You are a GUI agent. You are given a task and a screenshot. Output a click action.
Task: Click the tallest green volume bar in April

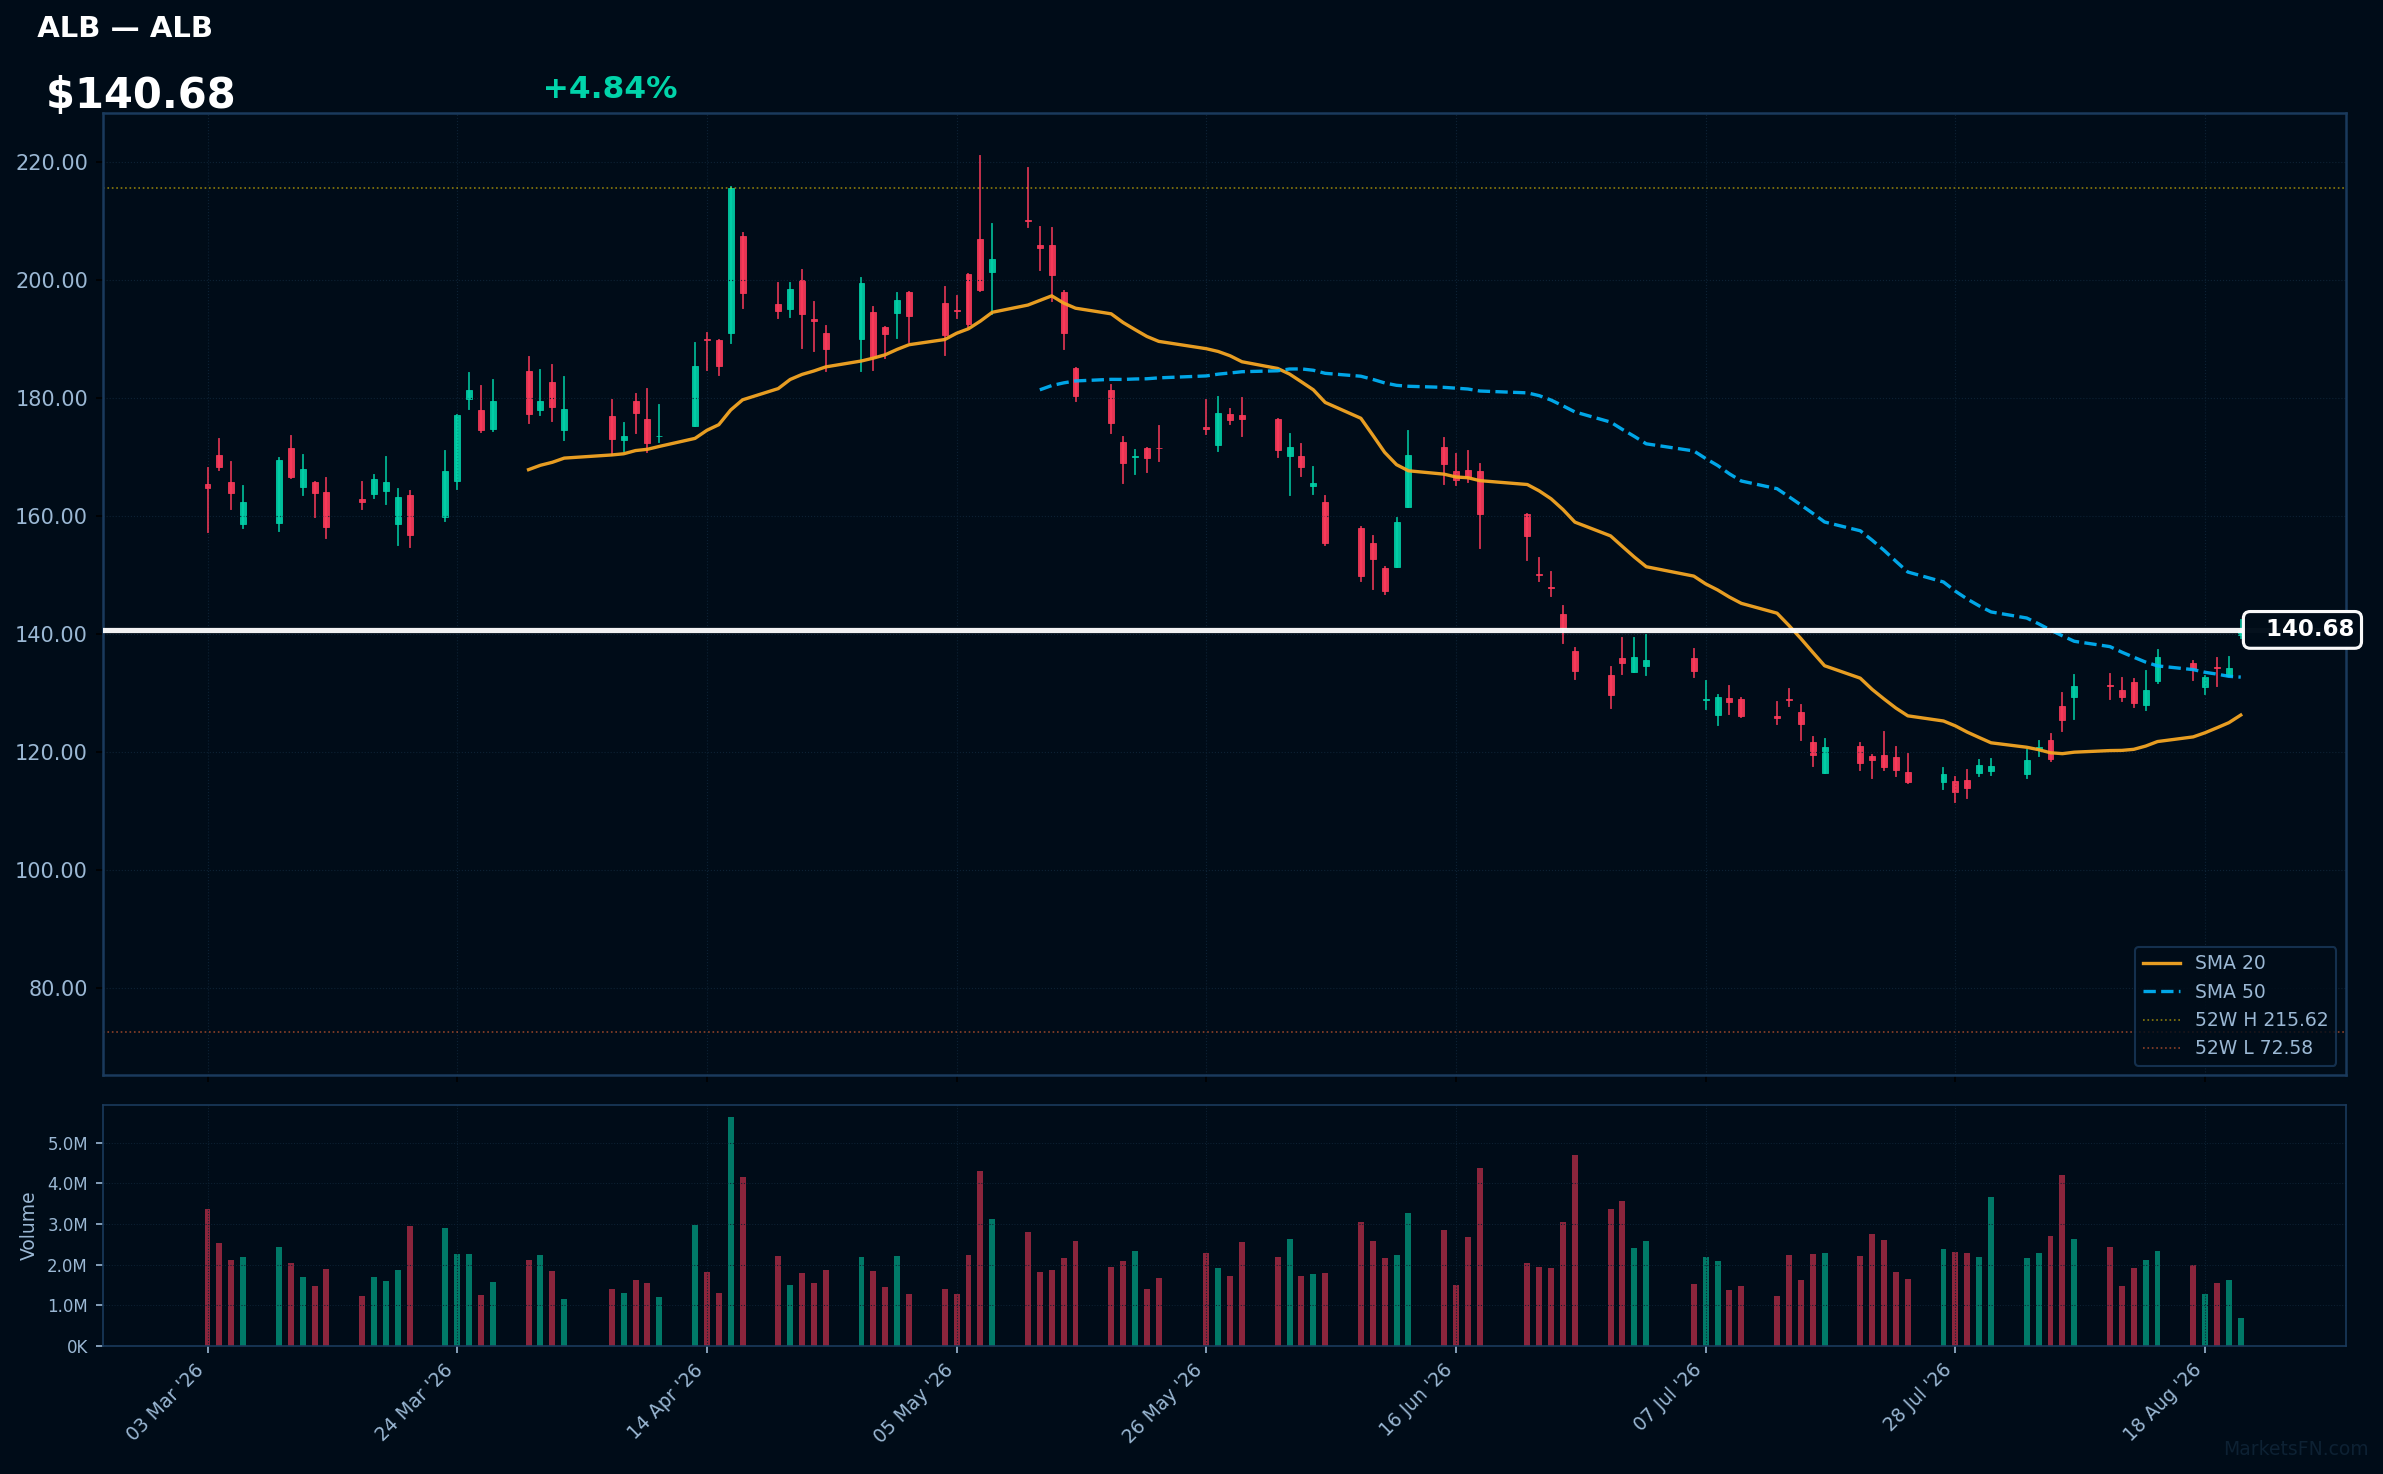[731, 1231]
